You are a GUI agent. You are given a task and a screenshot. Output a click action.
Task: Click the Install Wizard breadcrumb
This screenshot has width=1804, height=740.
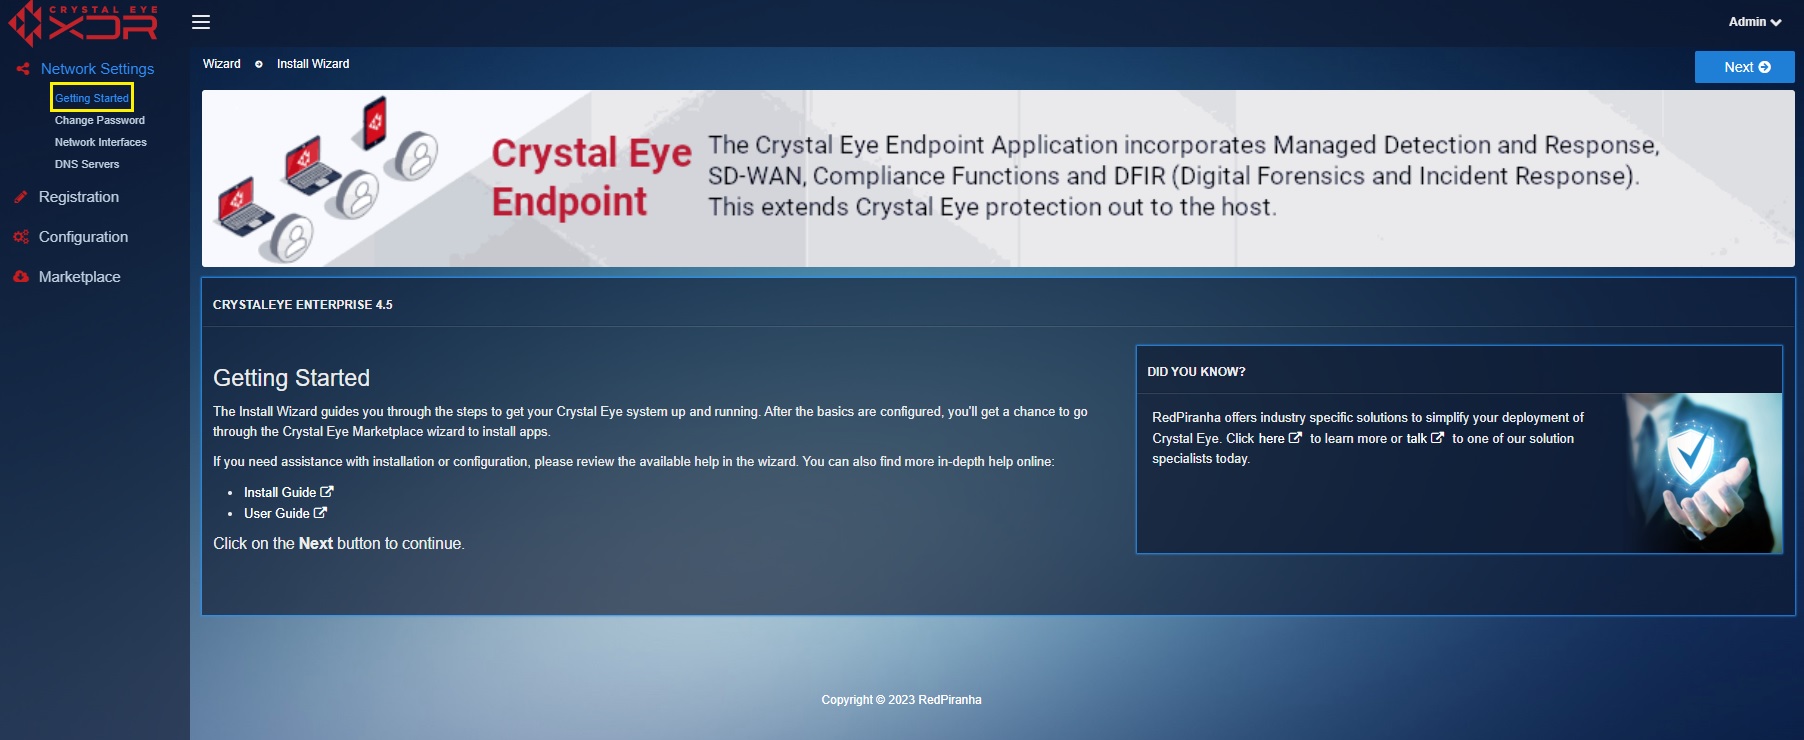click(x=313, y=64)
